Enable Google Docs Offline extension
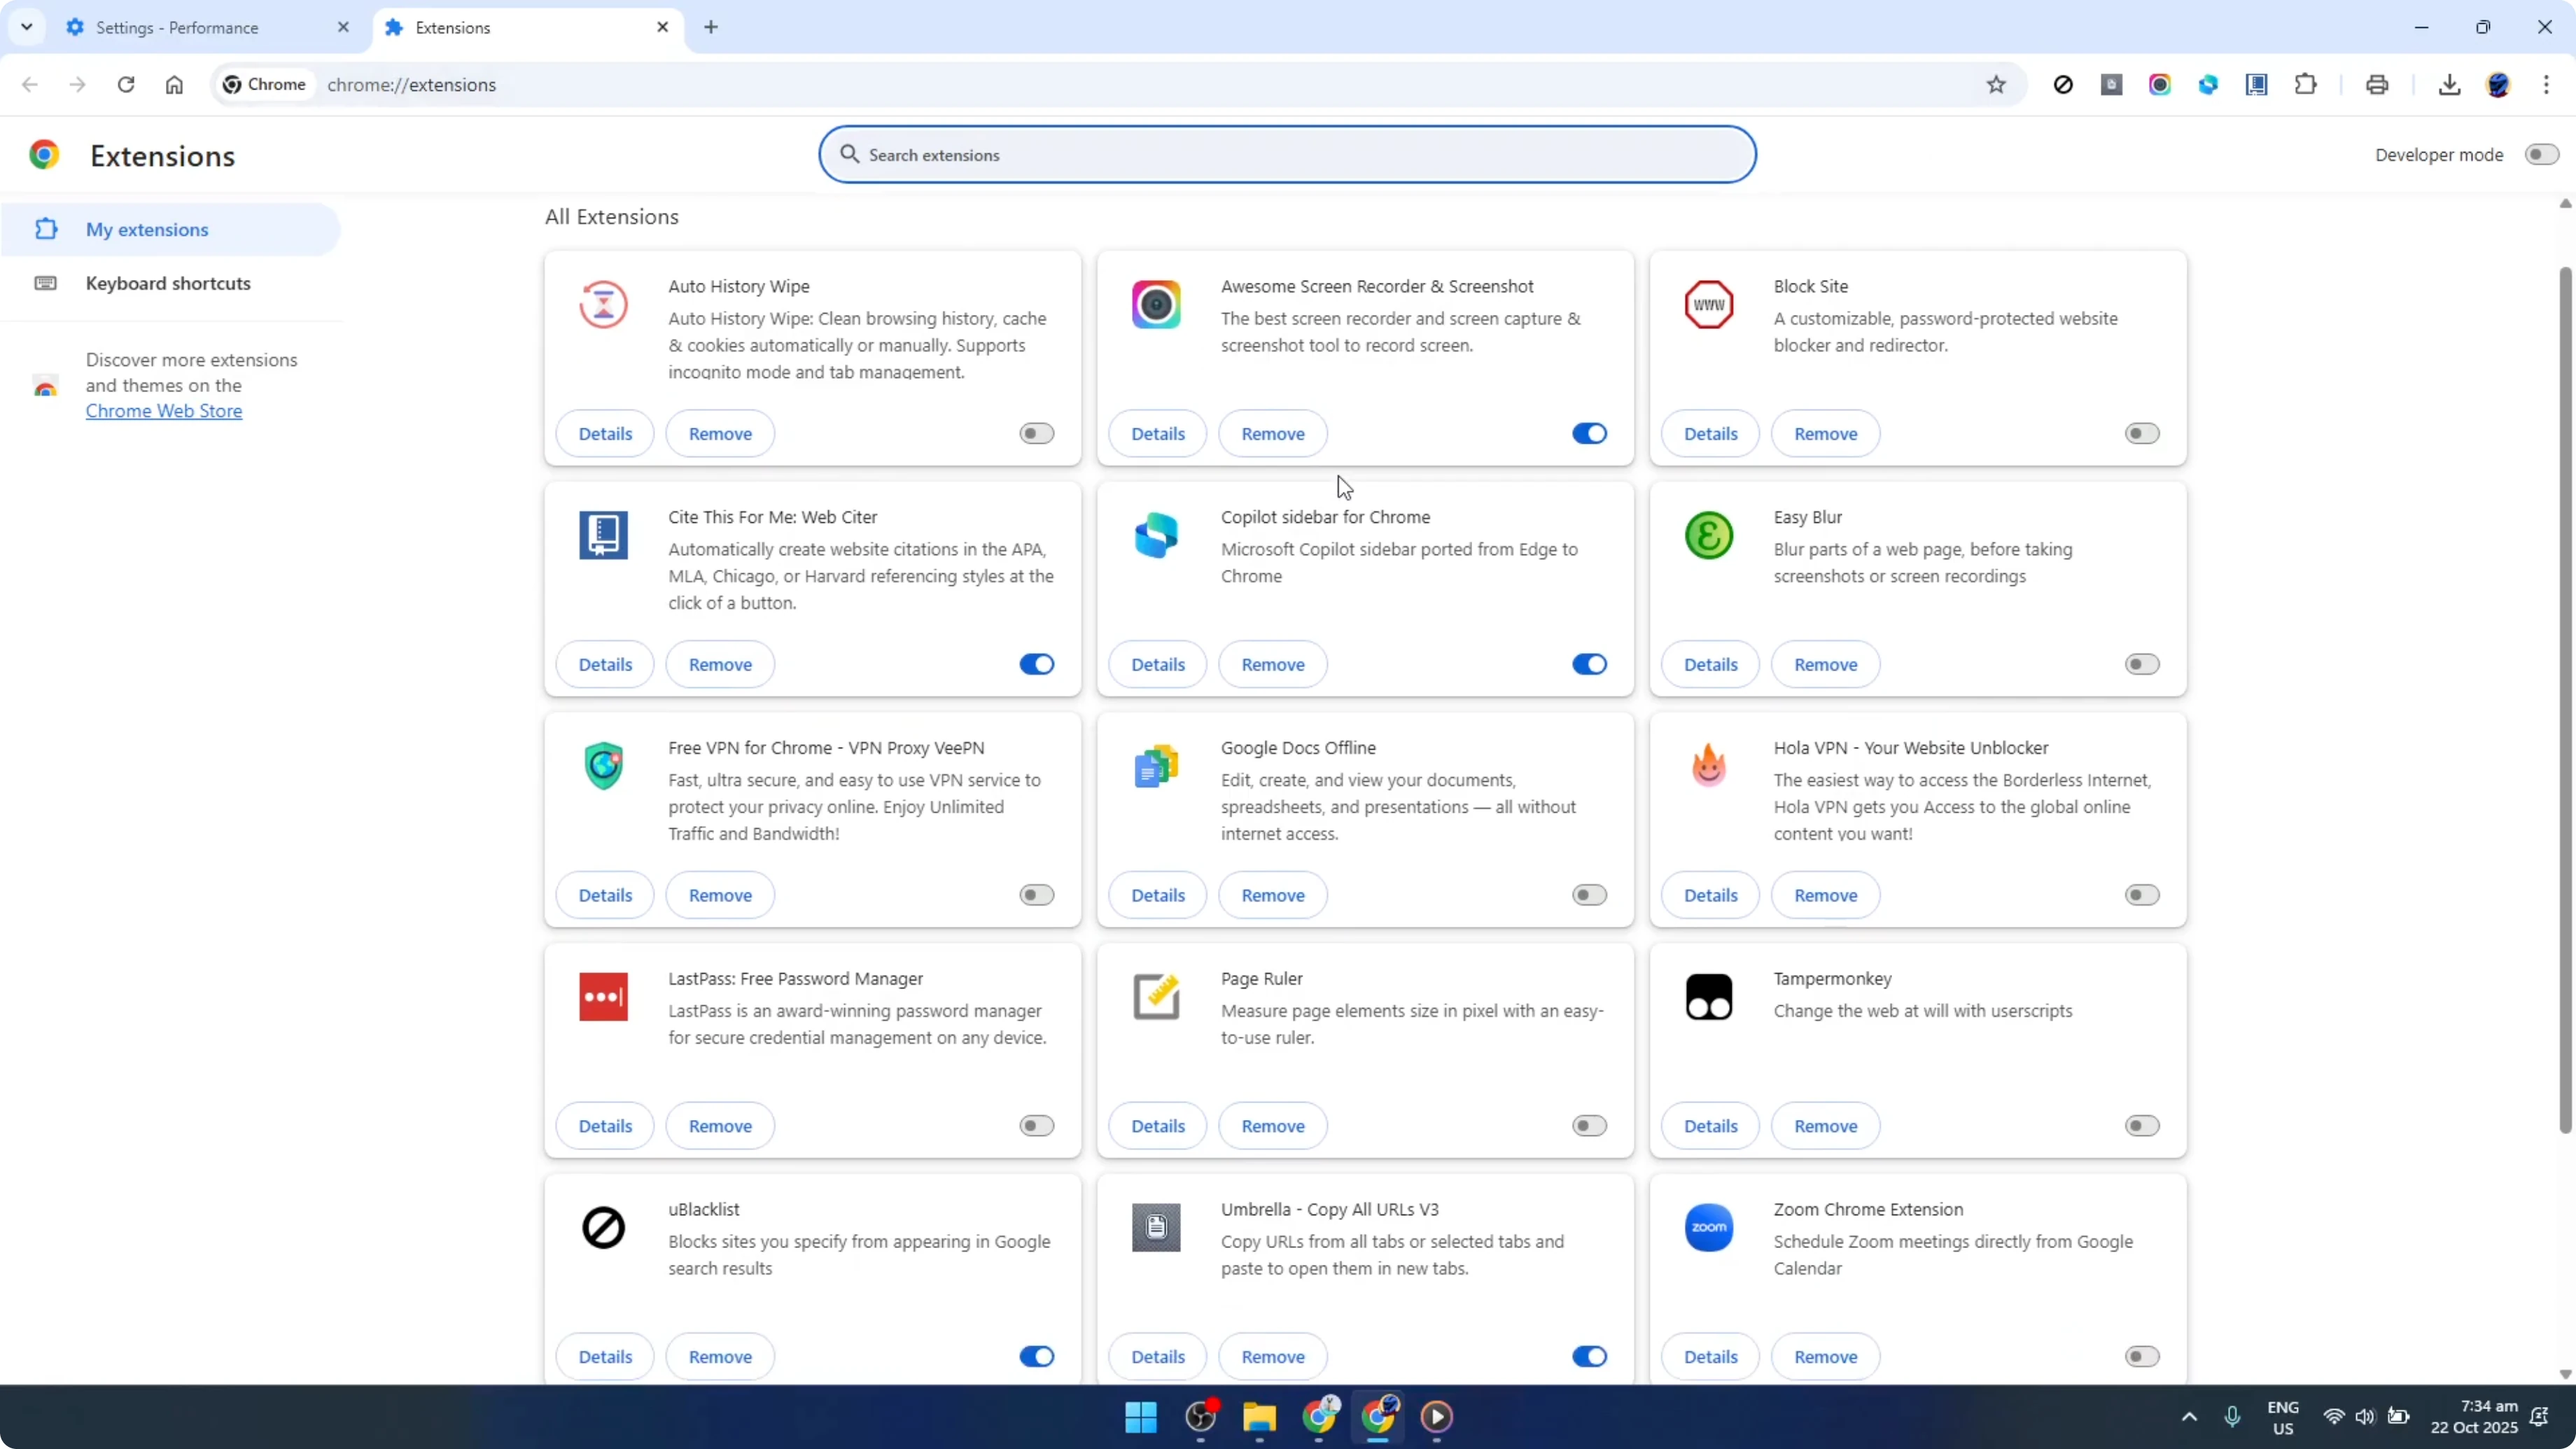Screen dimensions: 2576x1449 point(1589,895)
